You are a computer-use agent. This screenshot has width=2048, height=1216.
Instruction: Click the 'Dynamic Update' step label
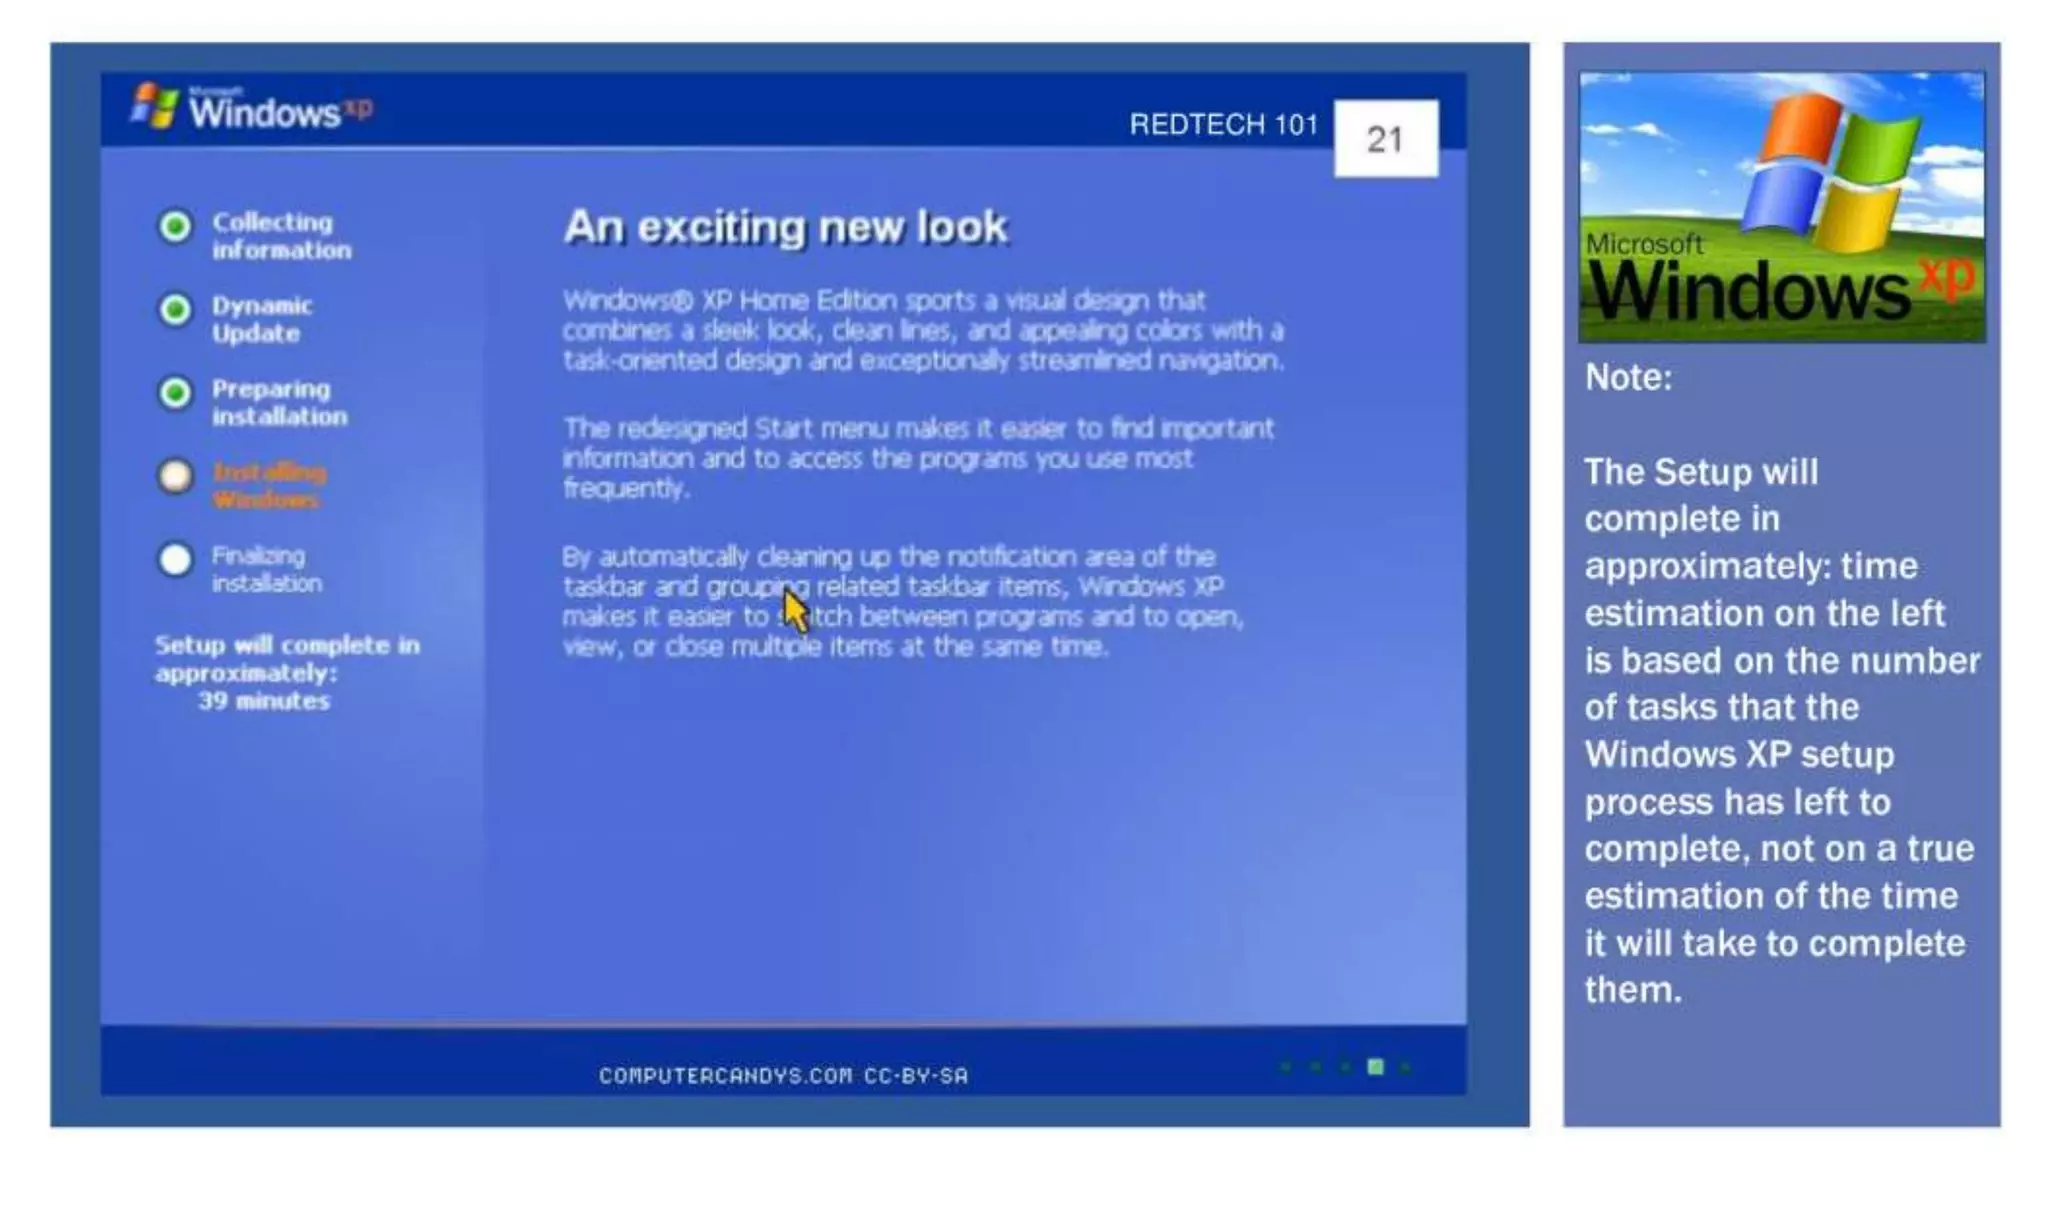click(262, 319)
